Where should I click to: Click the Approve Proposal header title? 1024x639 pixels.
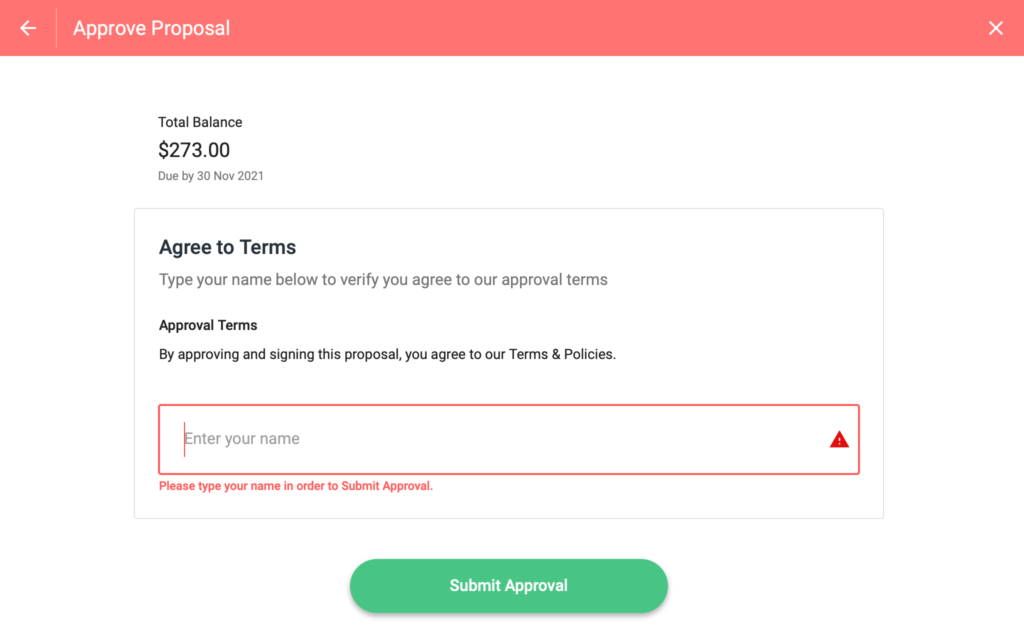pos(152,28)
